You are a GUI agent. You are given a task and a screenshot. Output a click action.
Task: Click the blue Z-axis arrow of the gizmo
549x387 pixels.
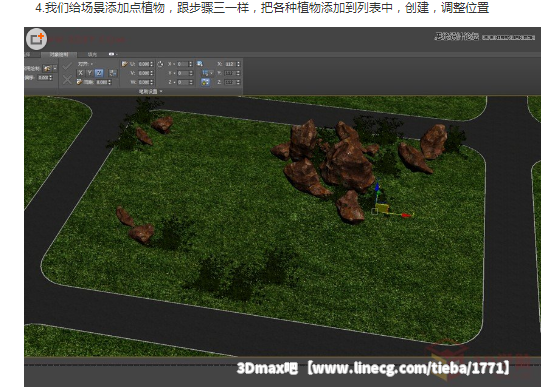[377, 187]
